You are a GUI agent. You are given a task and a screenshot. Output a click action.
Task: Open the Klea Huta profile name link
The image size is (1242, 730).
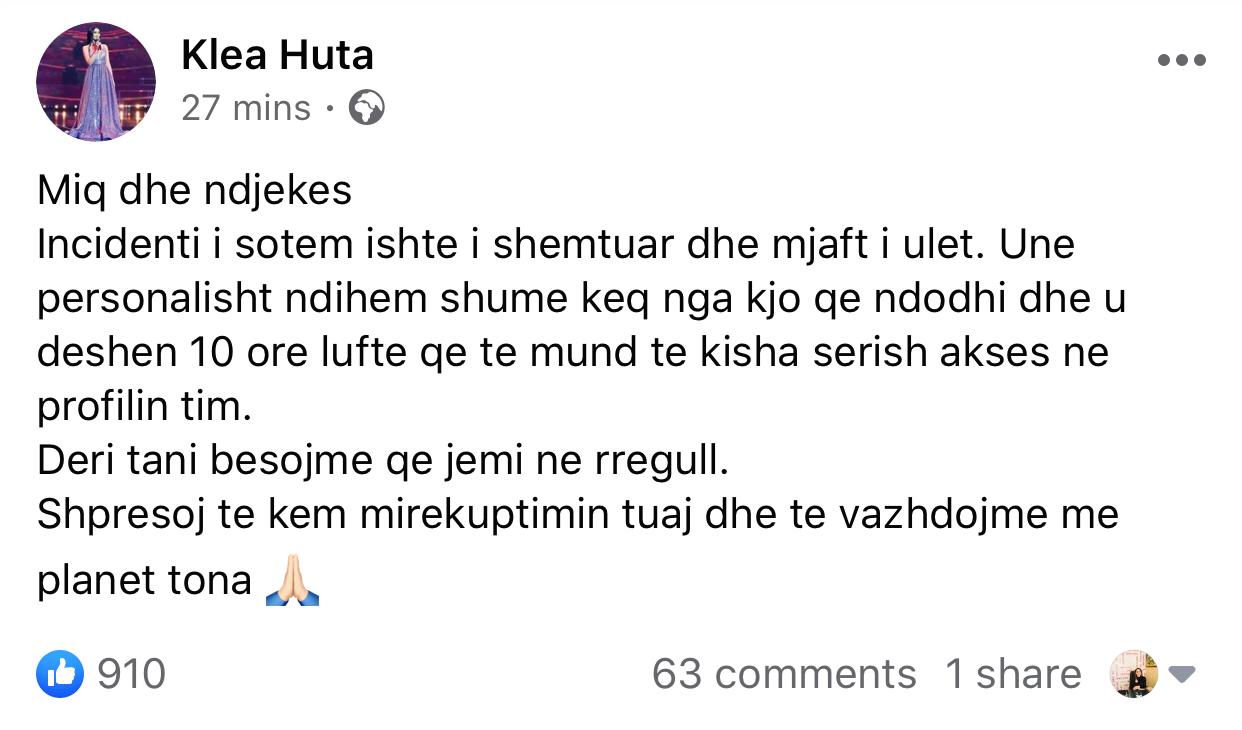click(x=277, y=55)
